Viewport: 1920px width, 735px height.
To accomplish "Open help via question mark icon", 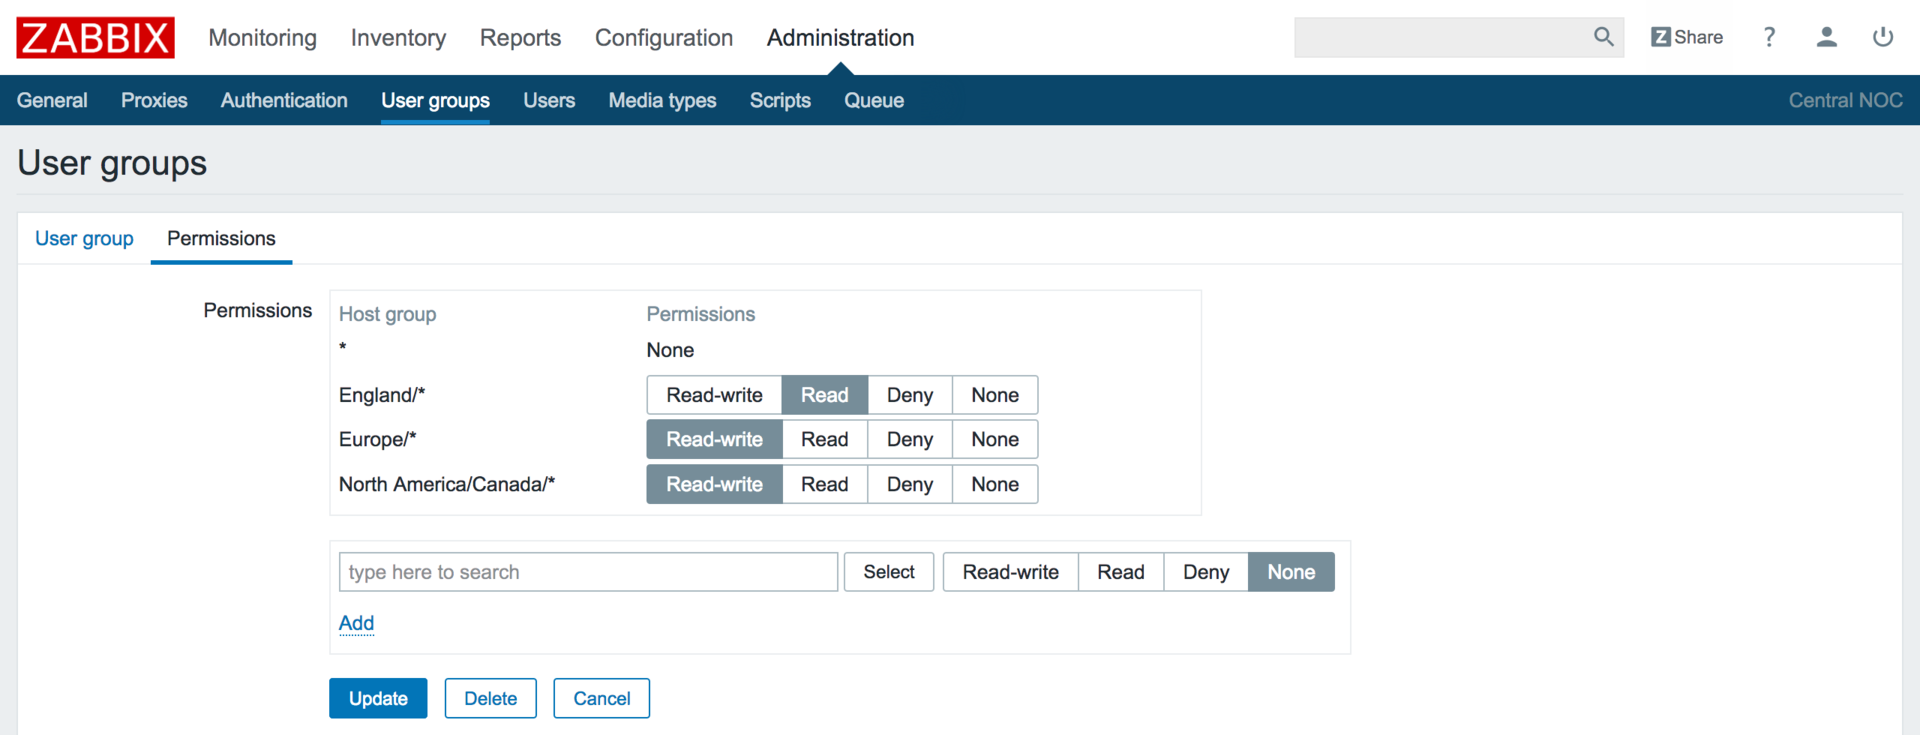I will click(1769, 37).
